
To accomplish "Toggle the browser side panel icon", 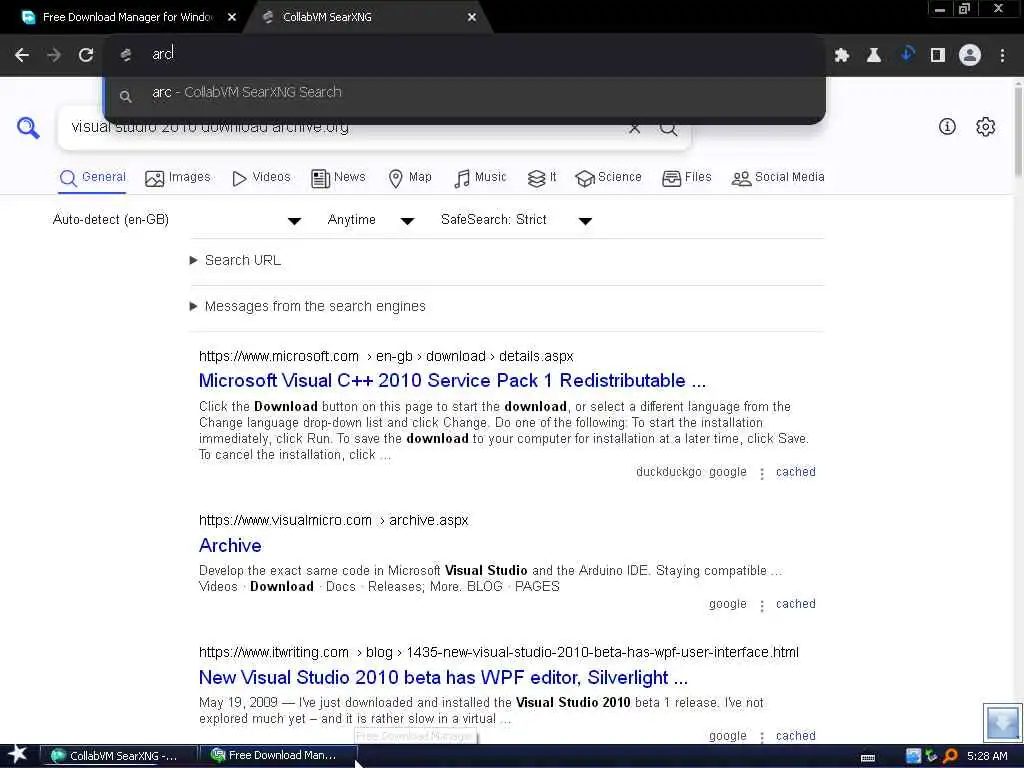I will click(x=938, y=55).
